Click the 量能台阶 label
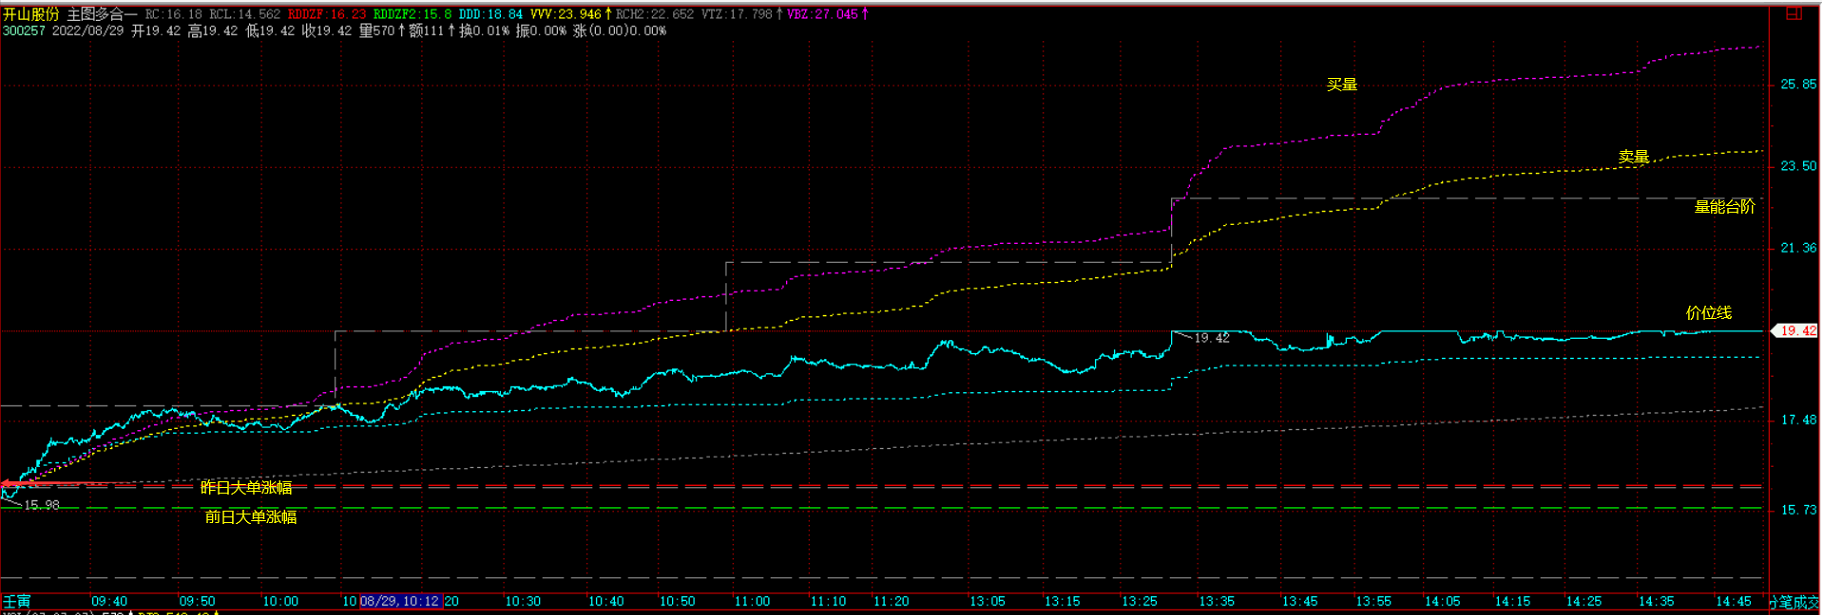Screen dimensions: 1822x615 (x=1725, y=206)
